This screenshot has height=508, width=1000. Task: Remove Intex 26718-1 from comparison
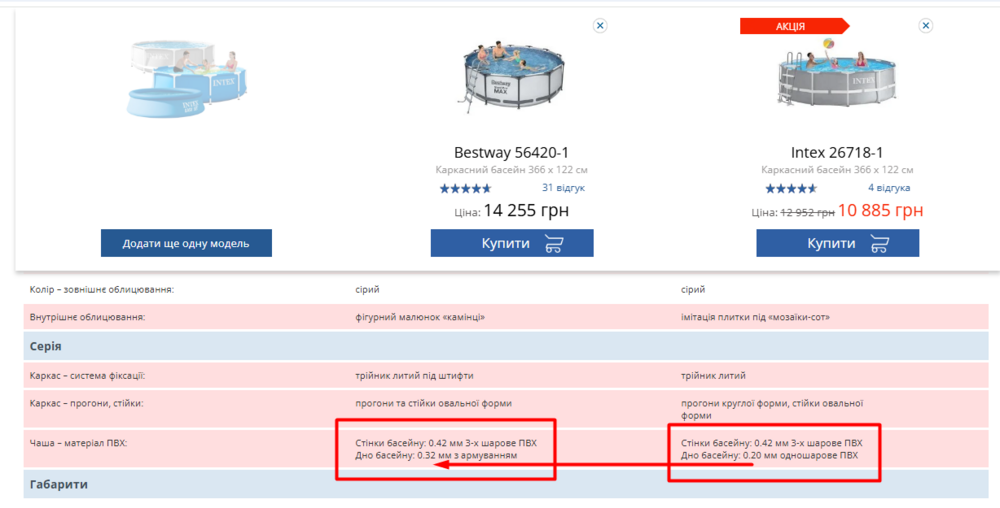click(x=926, y=25)
